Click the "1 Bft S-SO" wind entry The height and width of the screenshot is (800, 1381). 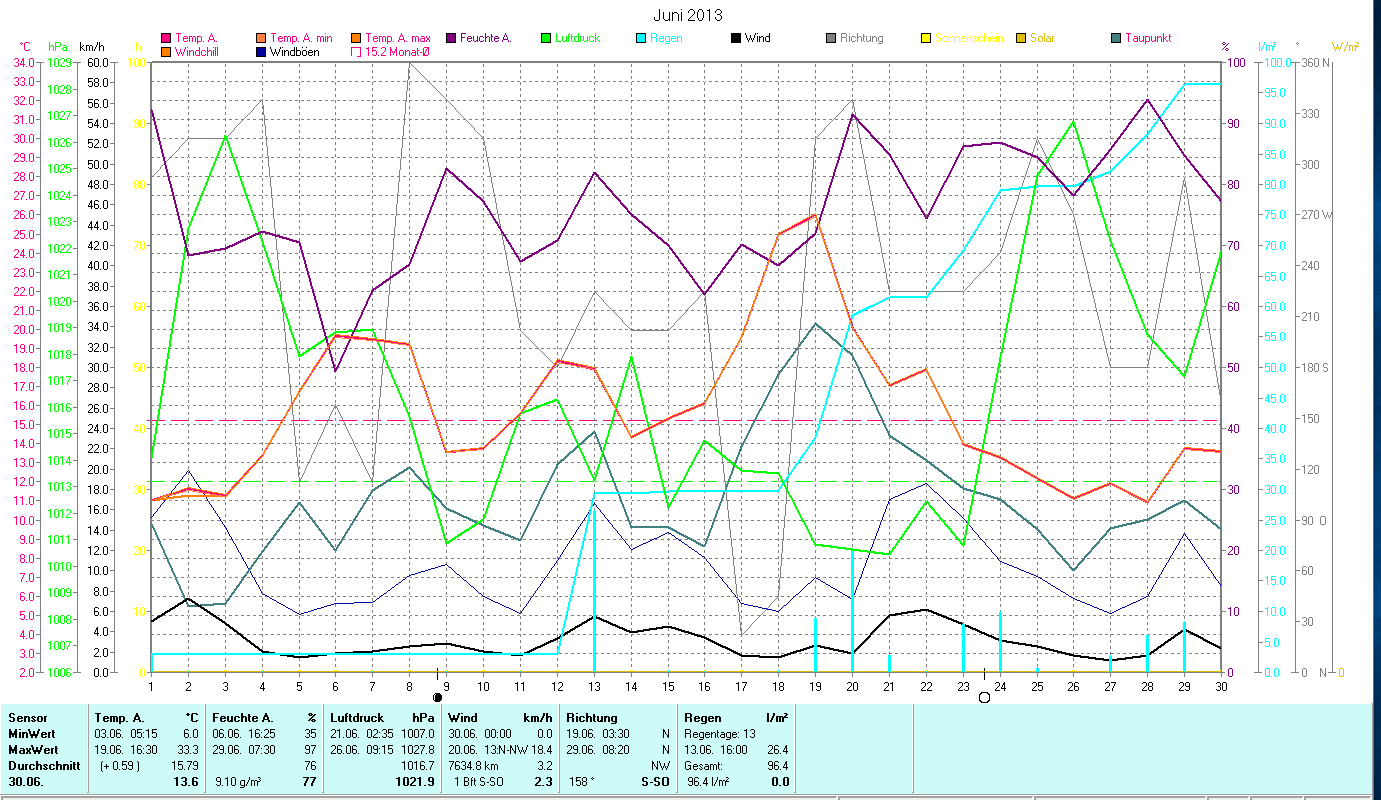(x=479, y=782)
